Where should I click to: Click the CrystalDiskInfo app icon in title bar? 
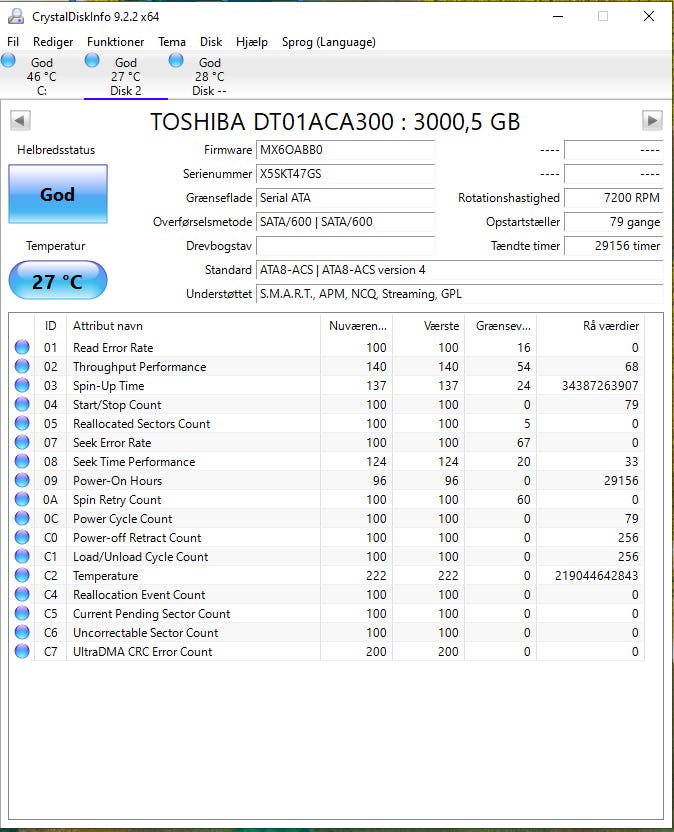click(x=15, y=16)
